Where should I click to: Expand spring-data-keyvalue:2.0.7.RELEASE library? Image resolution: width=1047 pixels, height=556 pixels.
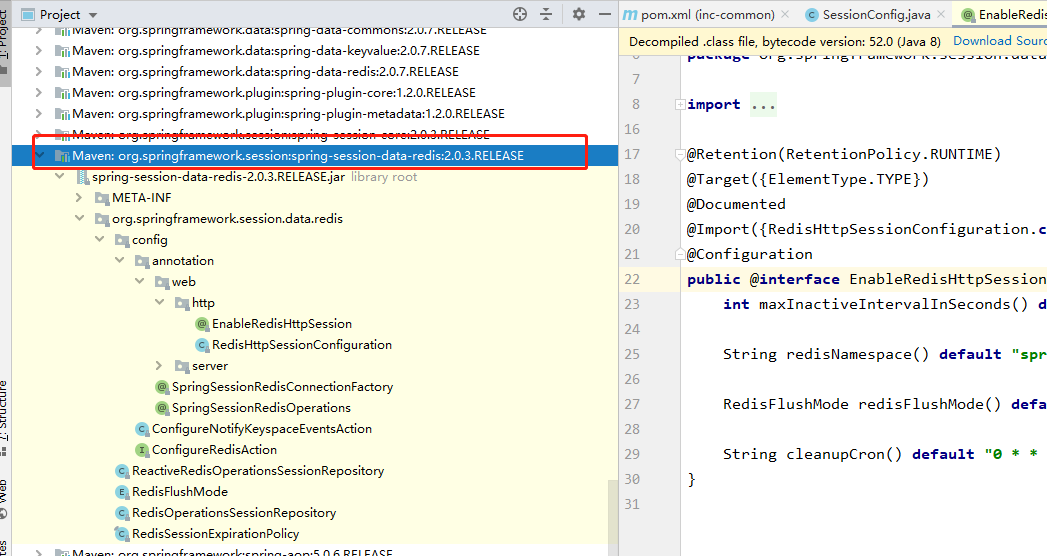(39, 51)
